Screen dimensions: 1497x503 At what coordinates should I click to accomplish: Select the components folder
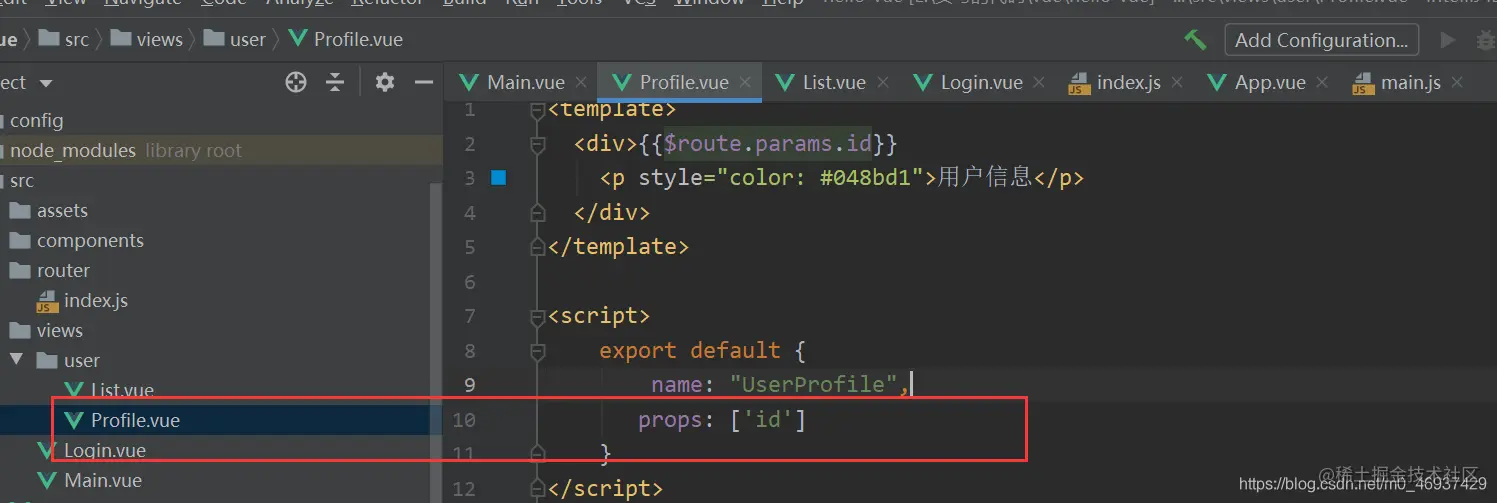[x=77, y=240]
